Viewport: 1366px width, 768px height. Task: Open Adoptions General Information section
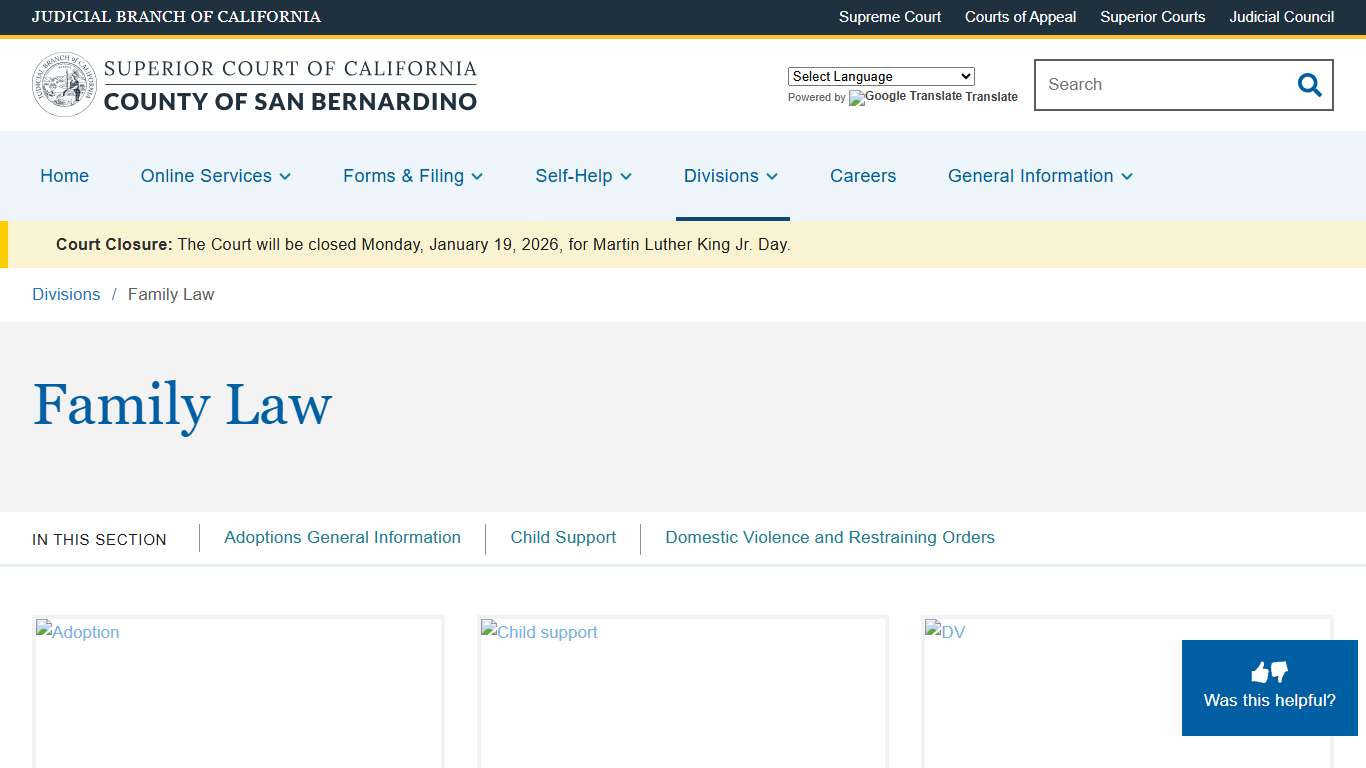(342, 538)
